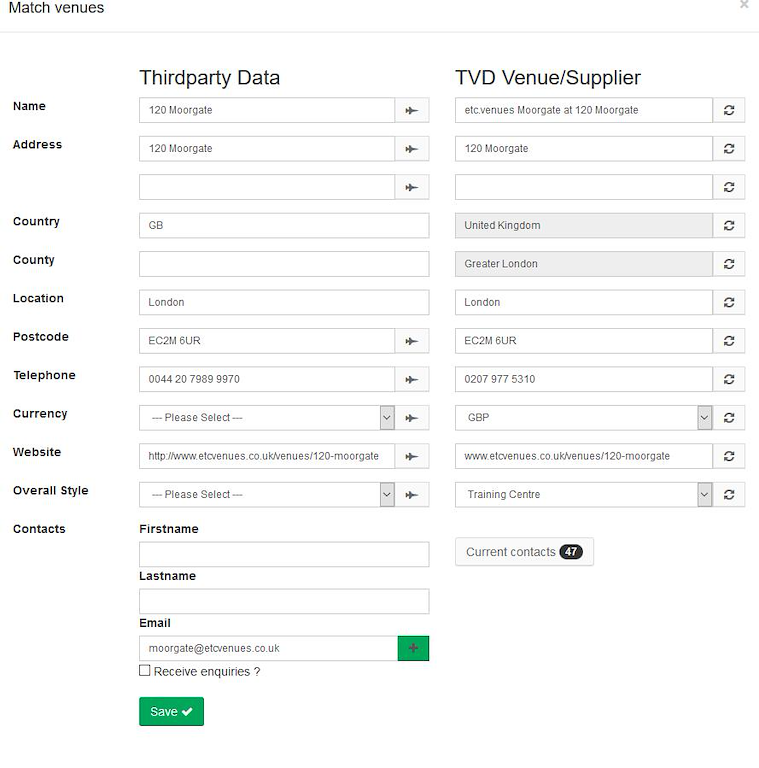Focus thirdparty empty County field

[x=284, y=264]
